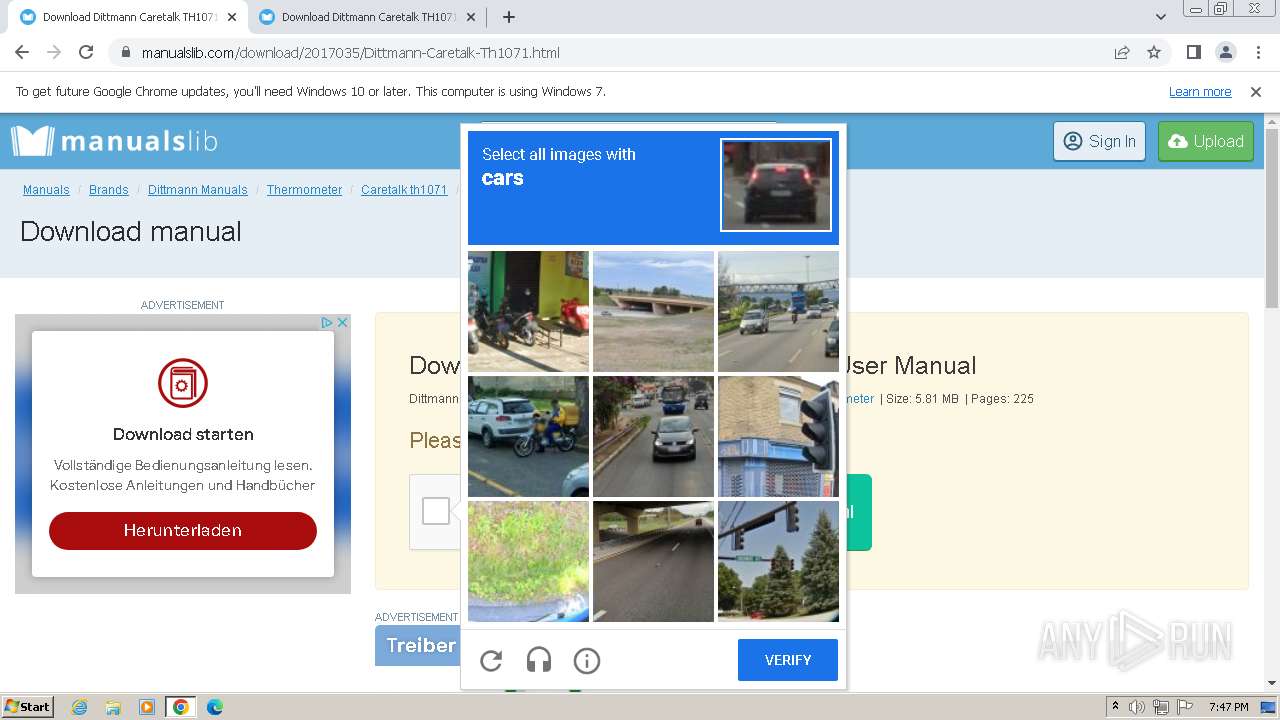Open Chrome from taskbar
Viewport: 1280px width, 720px height.
[x=180, y=707]
